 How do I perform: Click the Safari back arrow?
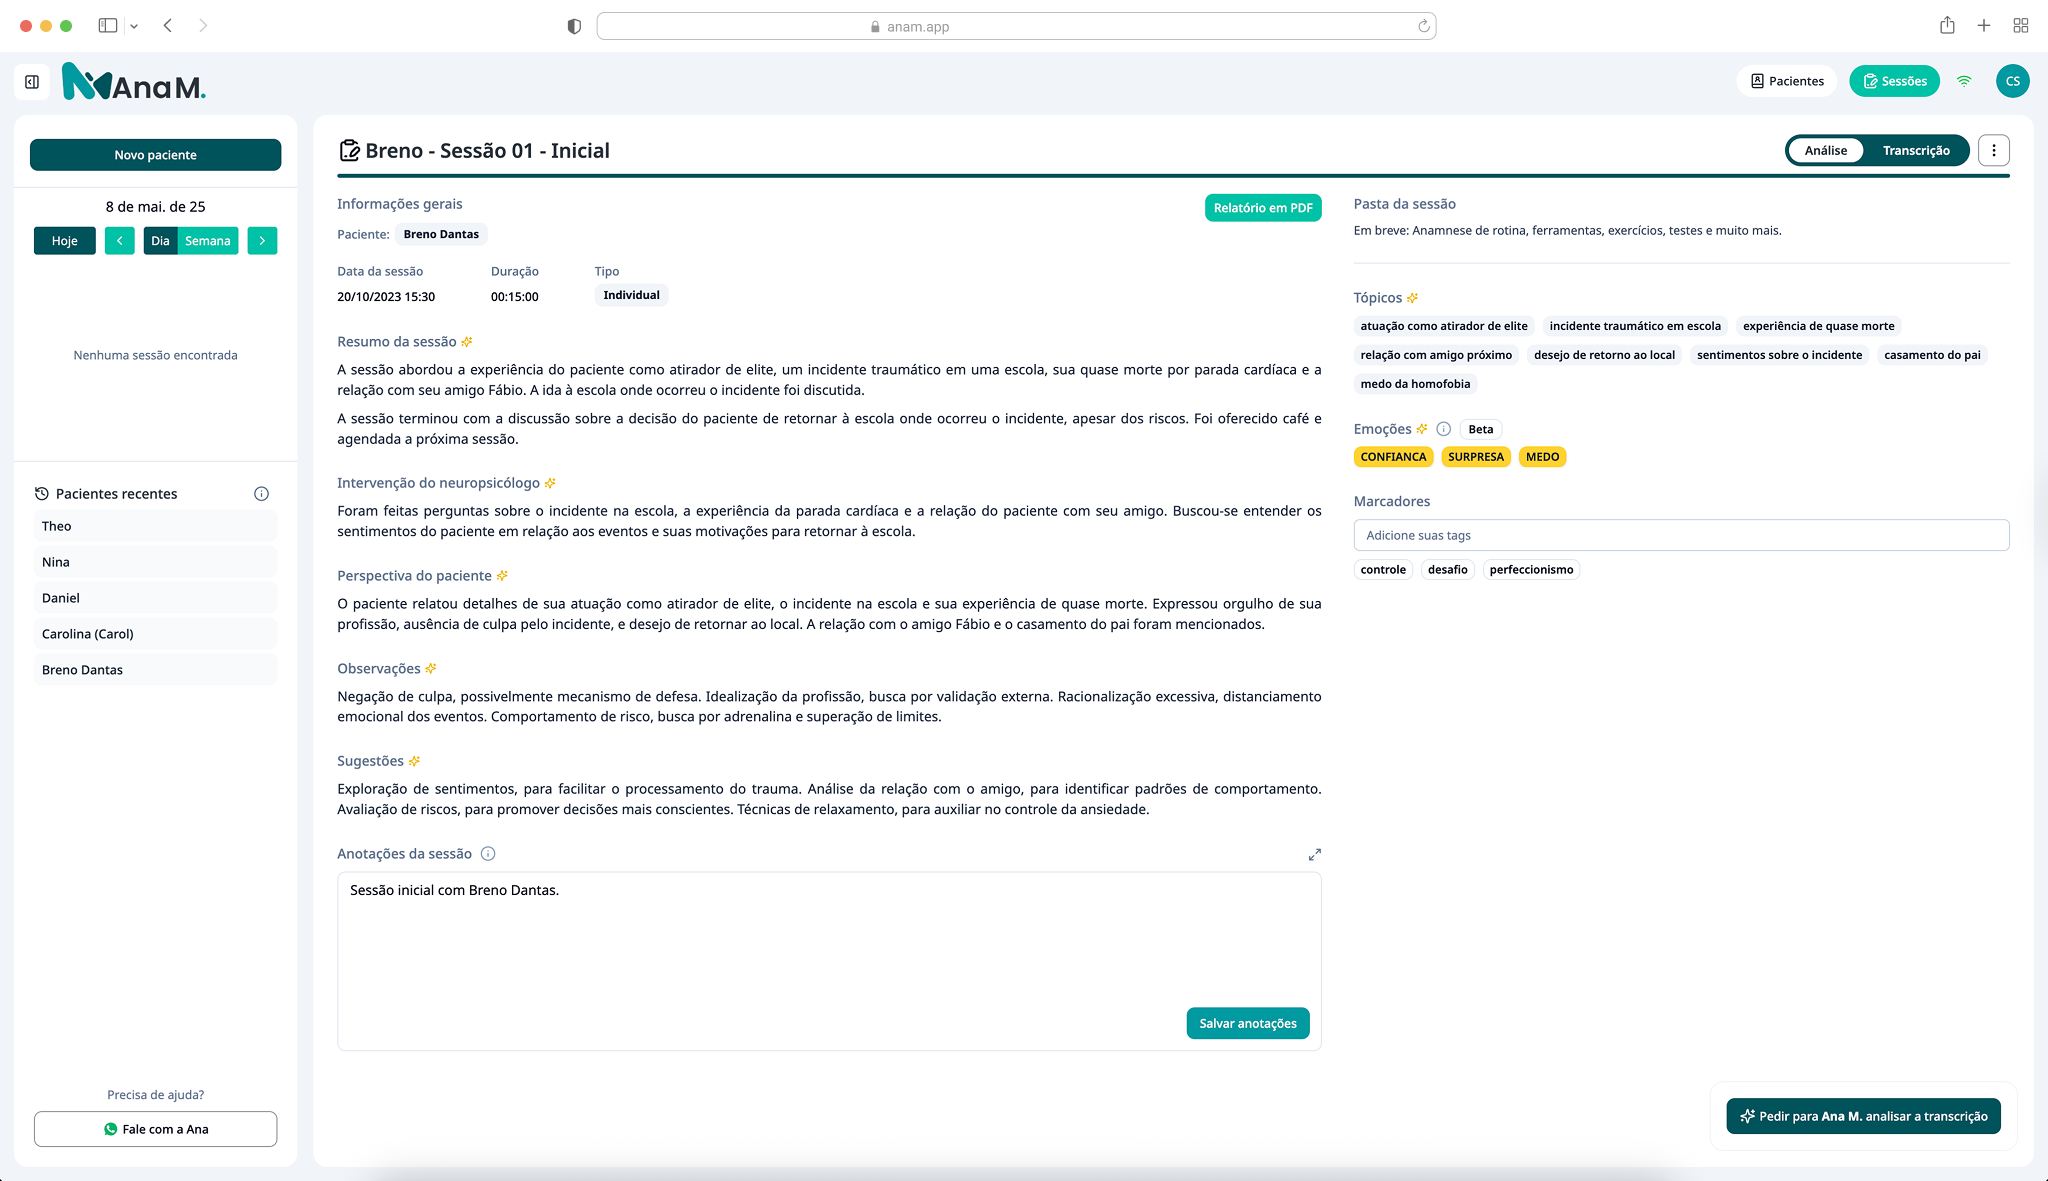168,26
